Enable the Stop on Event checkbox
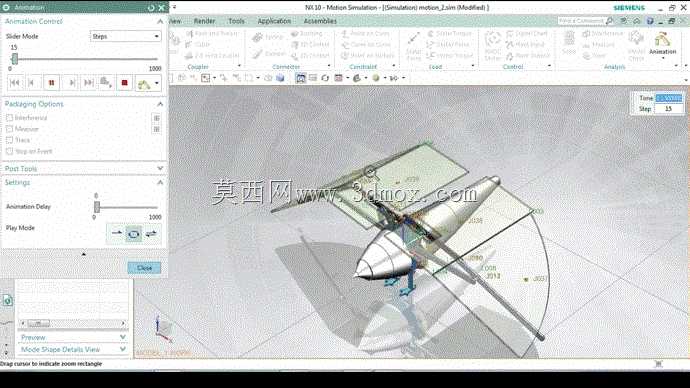Viewport: 690px width, 388px height. click(x=9, y=151)
